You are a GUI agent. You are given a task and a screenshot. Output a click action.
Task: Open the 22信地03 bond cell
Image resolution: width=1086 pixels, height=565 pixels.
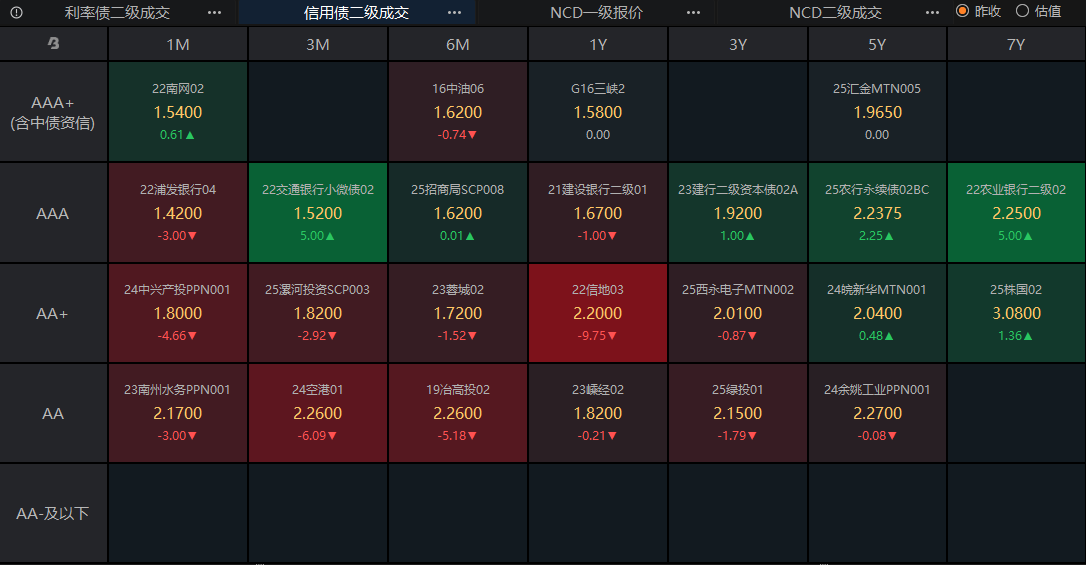click(598, 314)
